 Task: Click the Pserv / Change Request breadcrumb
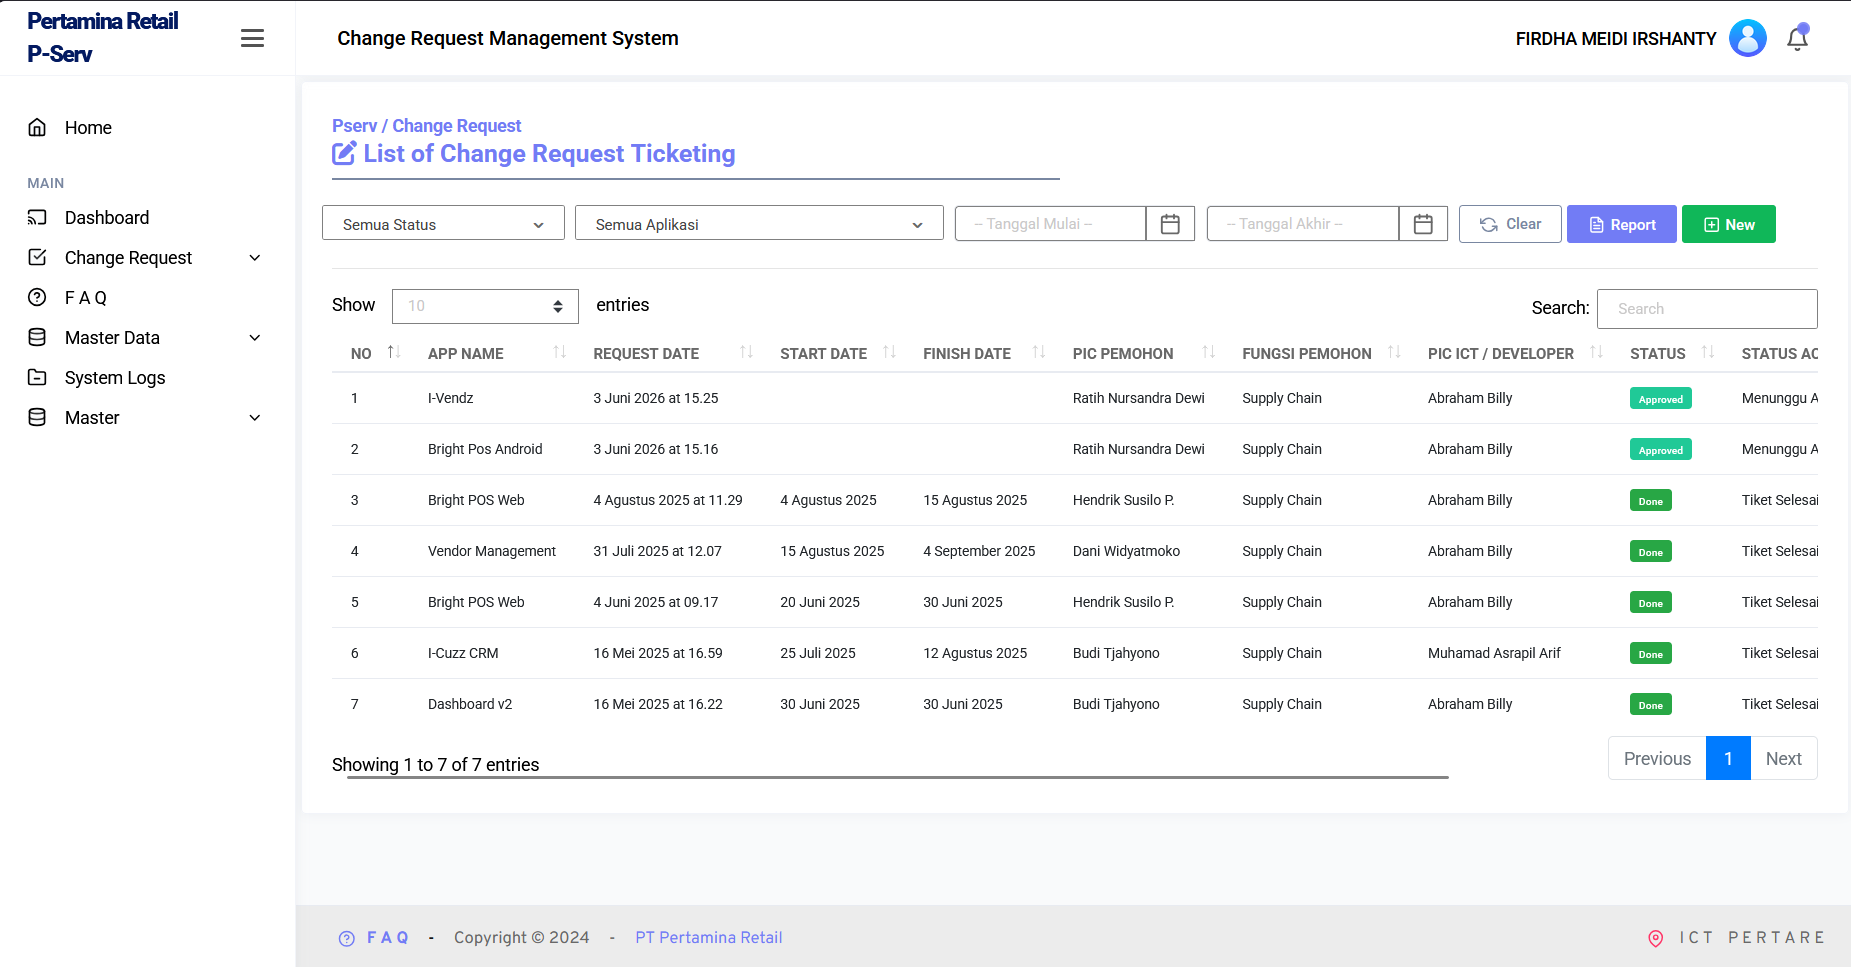(426, 126)
